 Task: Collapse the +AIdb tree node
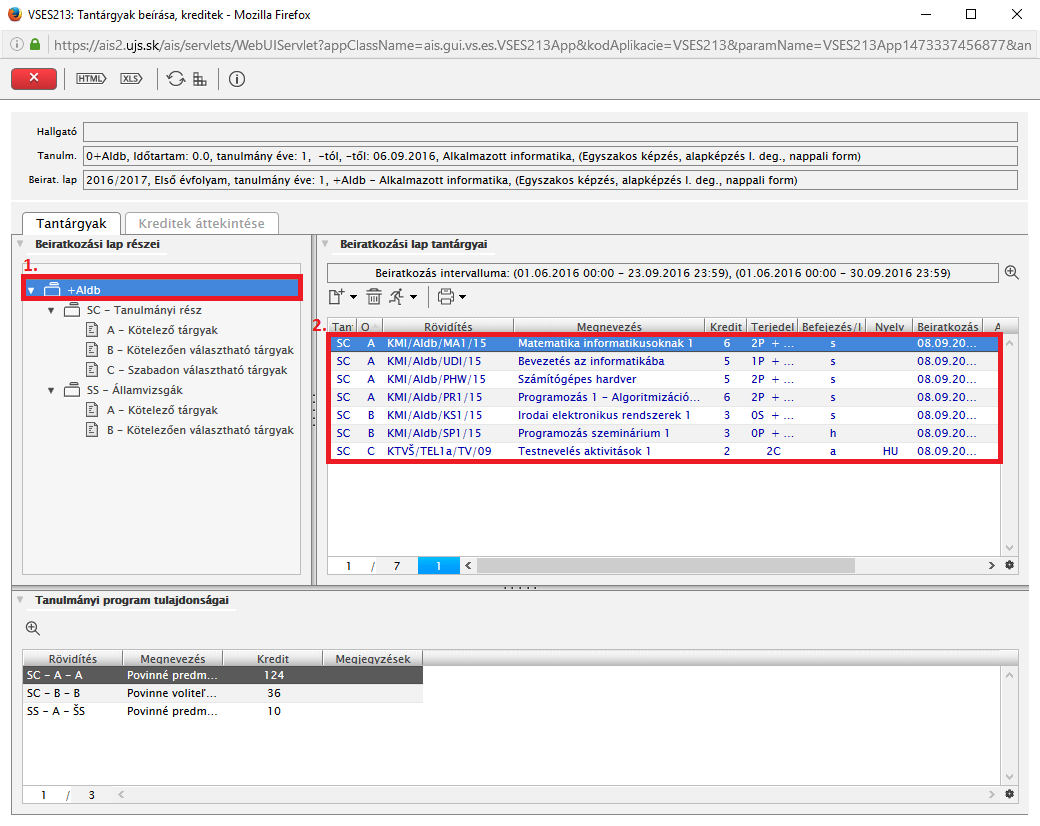tap(32, 290)
